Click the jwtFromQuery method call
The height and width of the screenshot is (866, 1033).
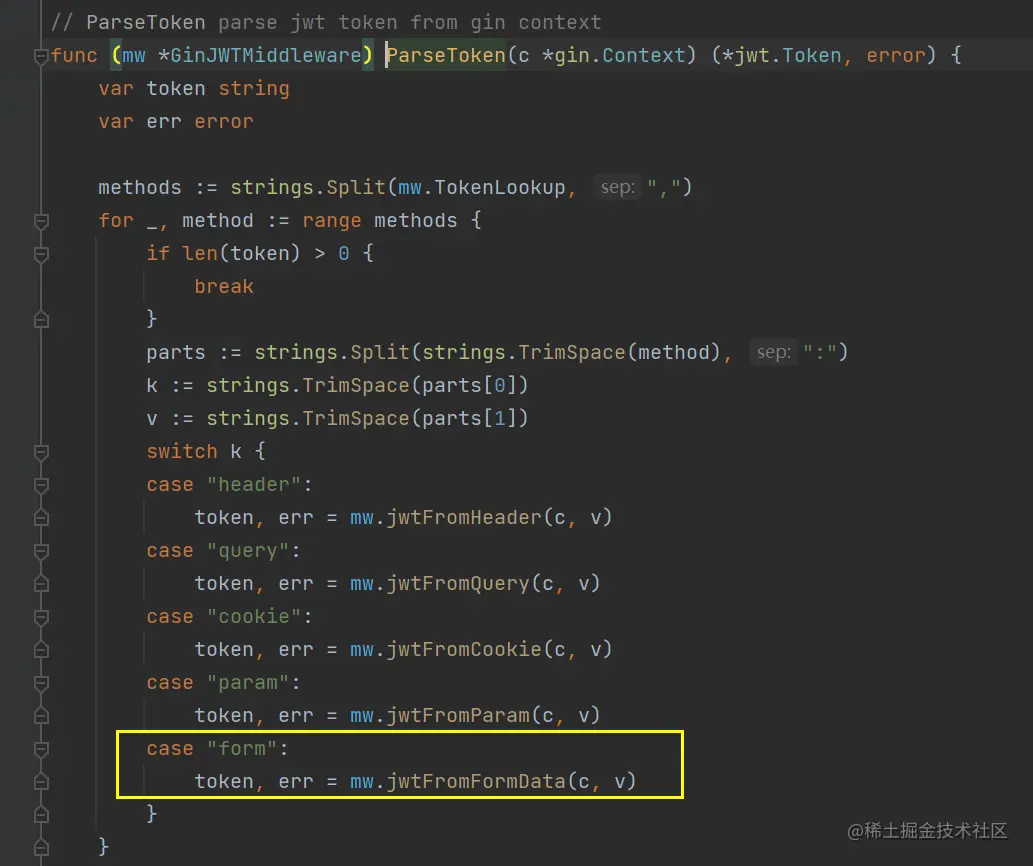(x=458, y=583)
